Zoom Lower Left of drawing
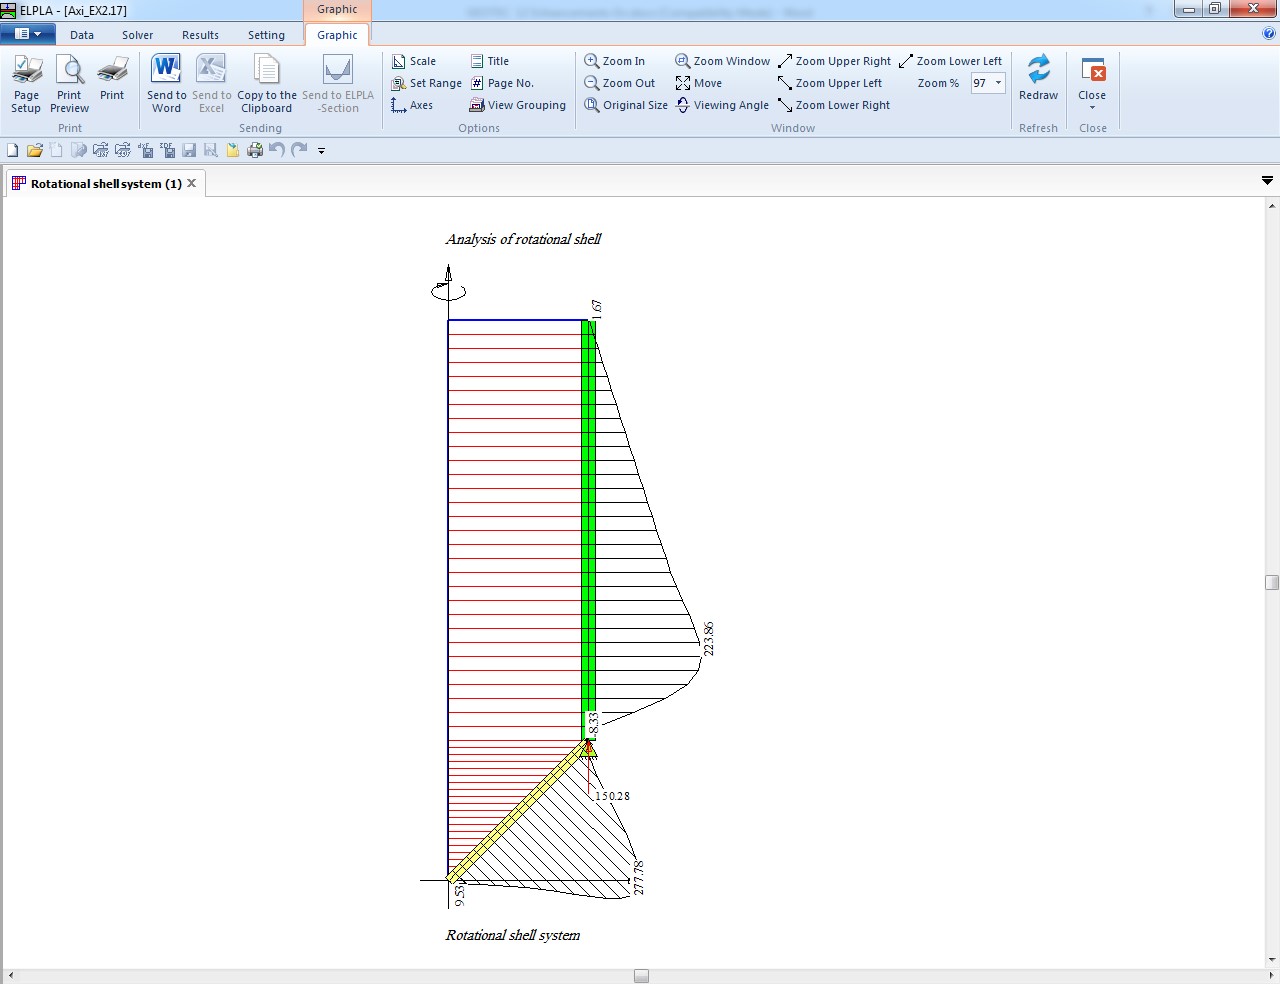 950,61
